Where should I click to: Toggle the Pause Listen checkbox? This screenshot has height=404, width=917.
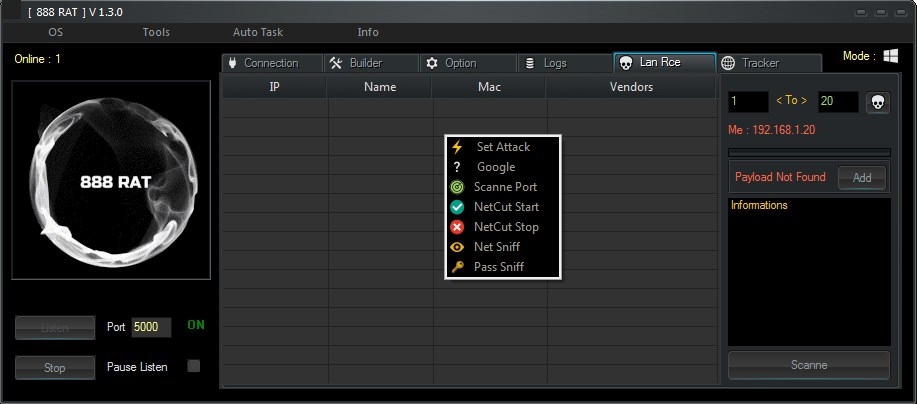pyautogui.click(x=194, y=366)
